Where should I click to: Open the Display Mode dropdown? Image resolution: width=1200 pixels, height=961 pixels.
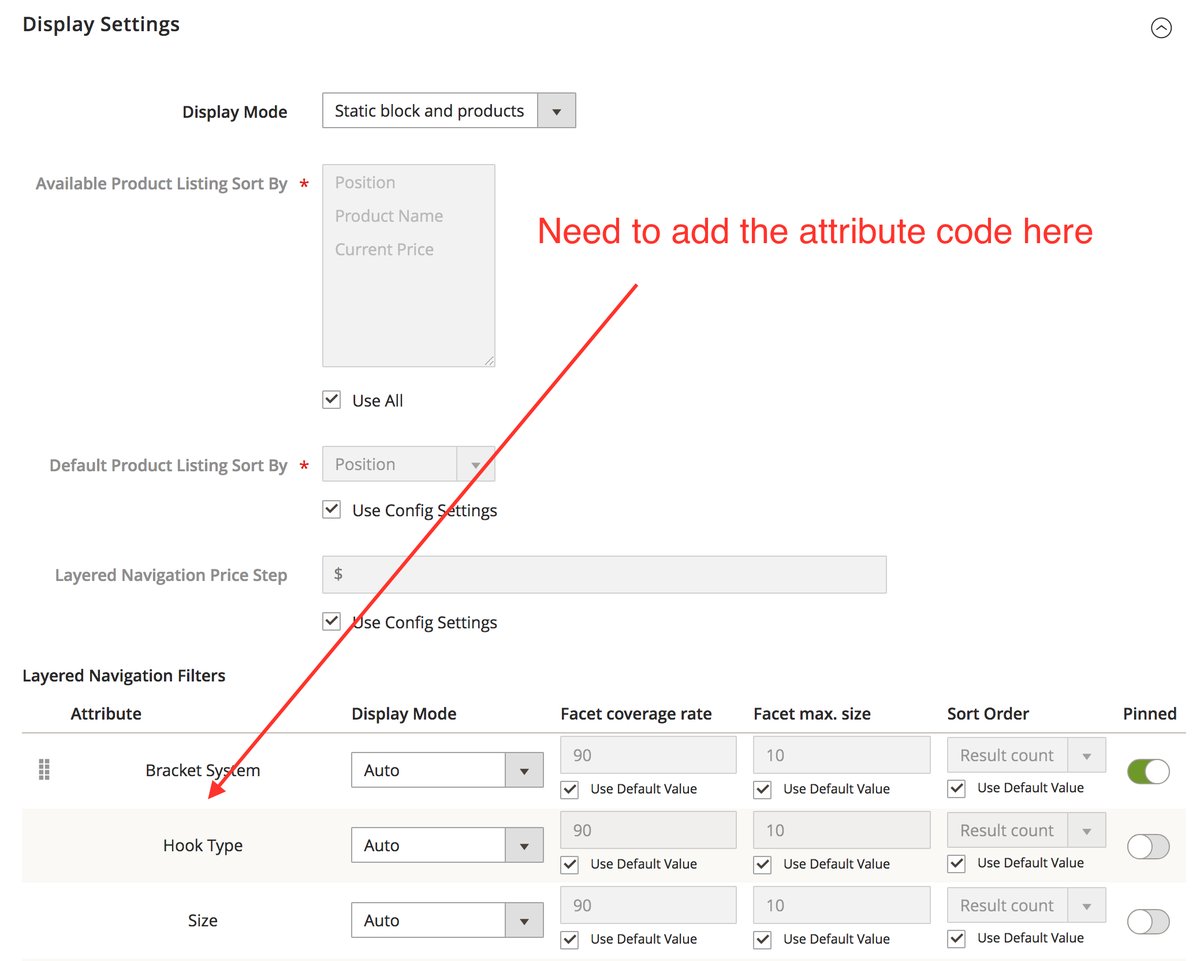(x=557, y=110)
